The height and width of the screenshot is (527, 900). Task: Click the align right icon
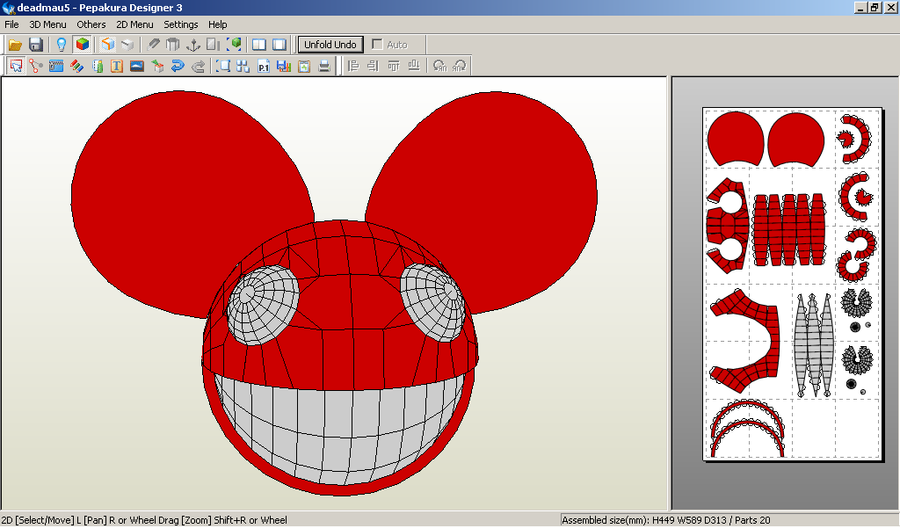[x=373, y=66]
